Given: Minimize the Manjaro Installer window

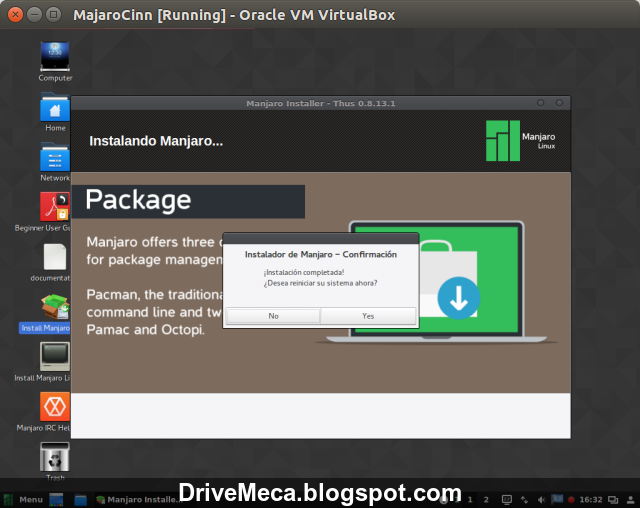Looking at the screenshot, I should pos(540,103).
